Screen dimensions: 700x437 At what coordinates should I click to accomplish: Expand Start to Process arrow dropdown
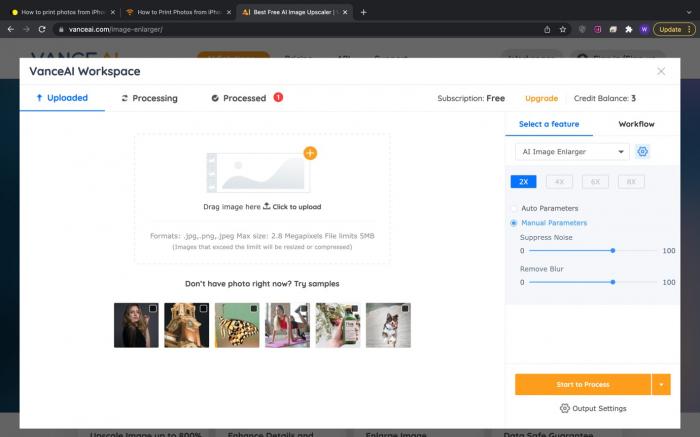pyautogui.click(x=661, y=384)
